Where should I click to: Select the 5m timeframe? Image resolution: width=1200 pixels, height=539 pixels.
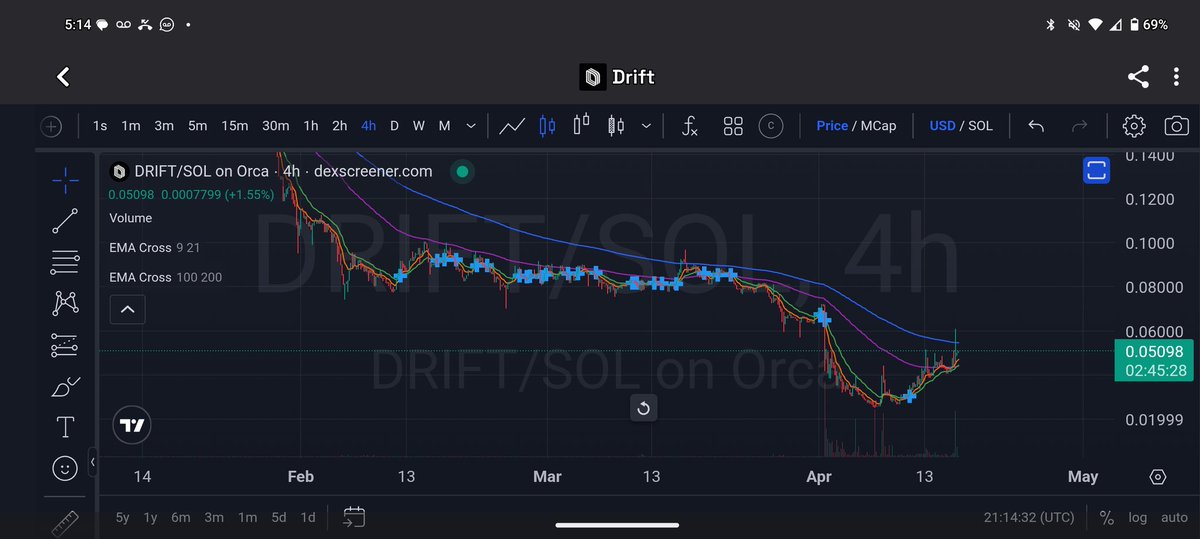[x=198, y=126]
